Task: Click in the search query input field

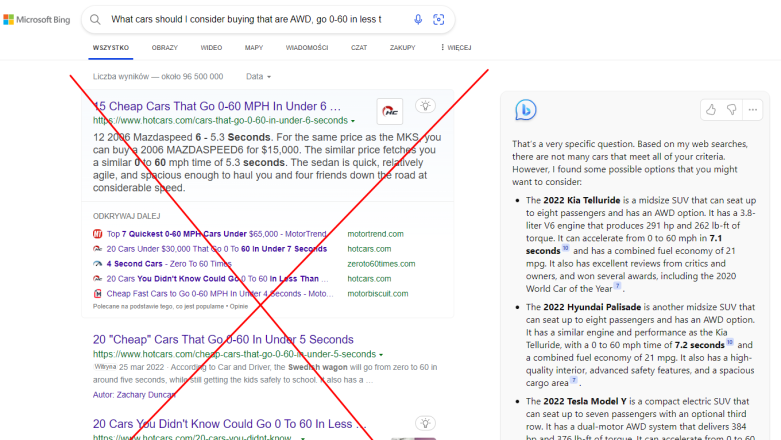Action: pyautogui.click(x=247, y=19)
